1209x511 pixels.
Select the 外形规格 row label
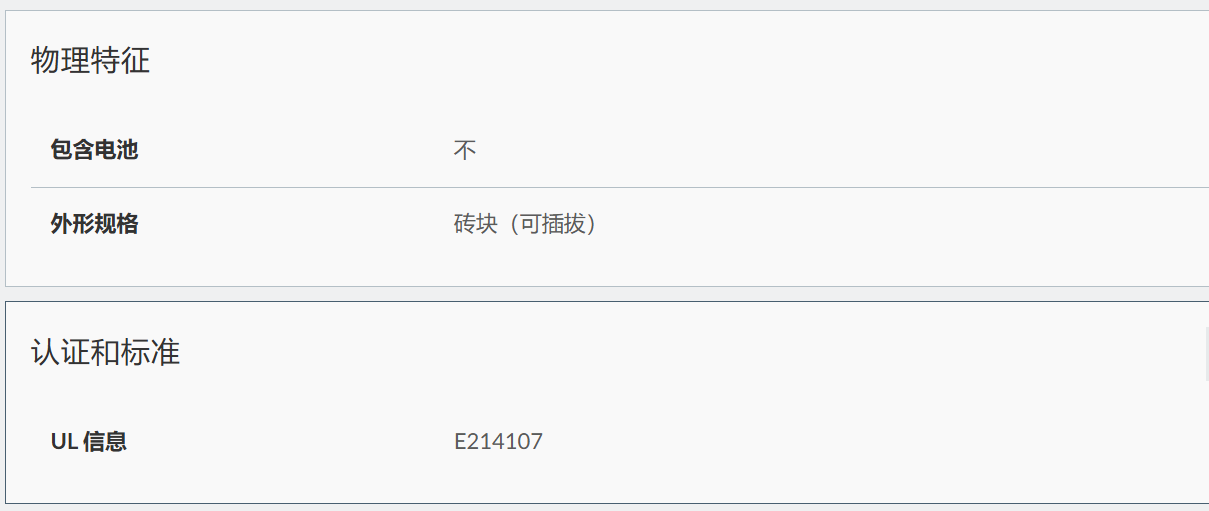click(x=94, y=224)
